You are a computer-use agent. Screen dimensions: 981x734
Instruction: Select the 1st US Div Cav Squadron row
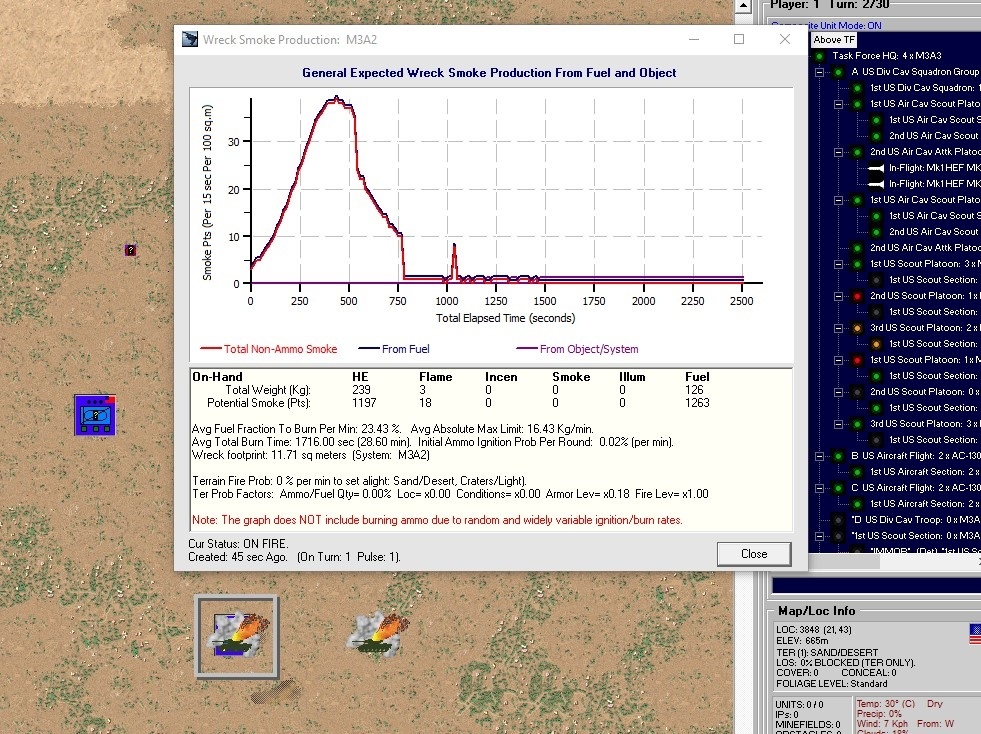point(925,88)
